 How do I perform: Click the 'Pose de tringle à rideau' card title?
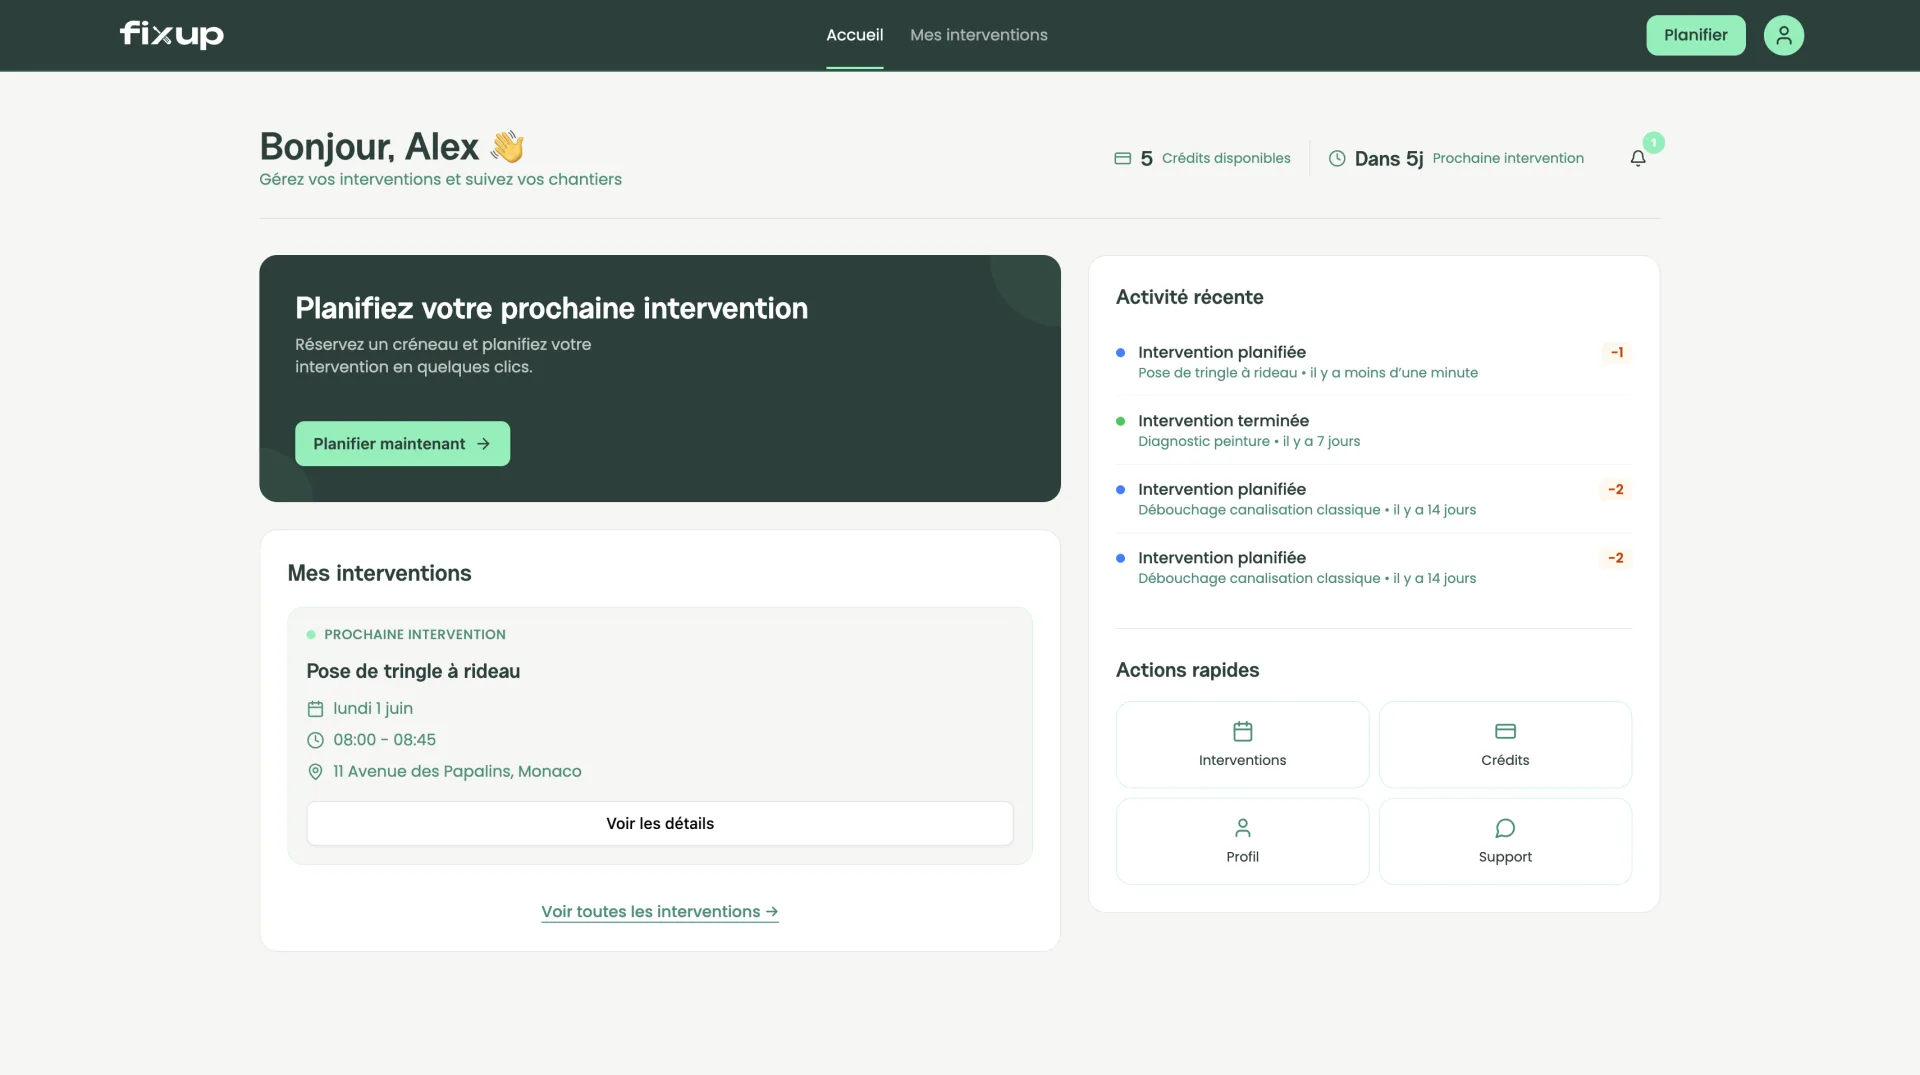coord(413,671)
